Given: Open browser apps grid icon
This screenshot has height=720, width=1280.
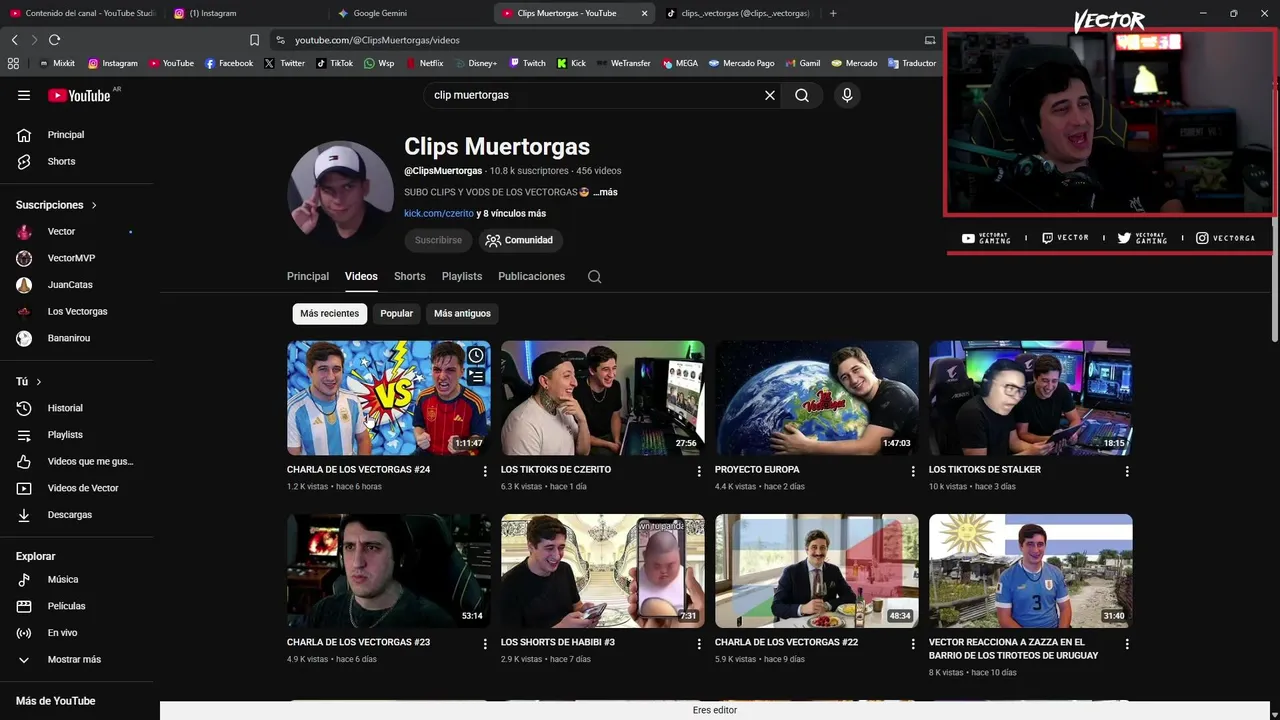Looking at the screenshot, I should point(13,63).
